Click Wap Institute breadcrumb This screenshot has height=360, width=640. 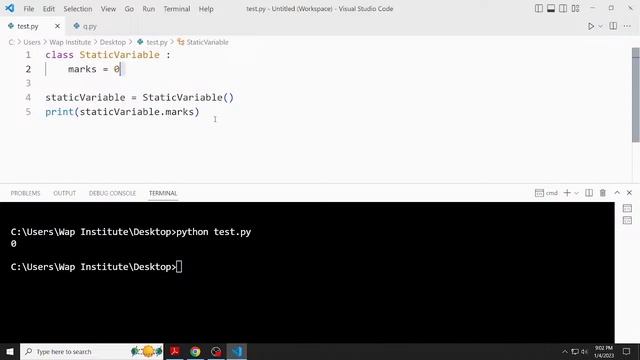click(x=70, y=42)
